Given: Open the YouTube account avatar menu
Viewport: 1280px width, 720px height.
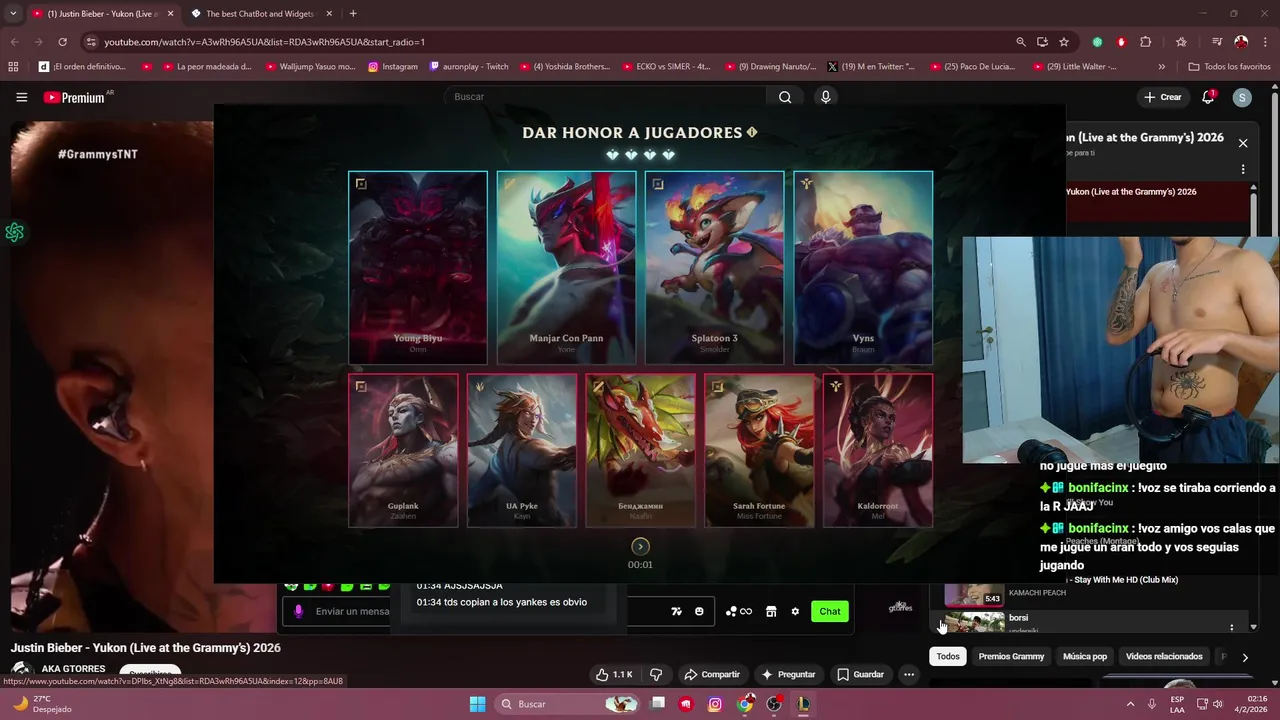Looking at the screenshot, I should point(1242,97).
